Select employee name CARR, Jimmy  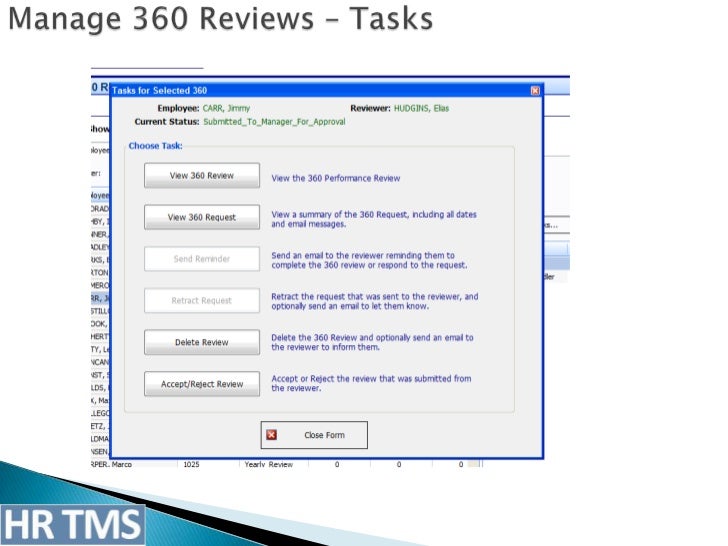tap(226, 108)
